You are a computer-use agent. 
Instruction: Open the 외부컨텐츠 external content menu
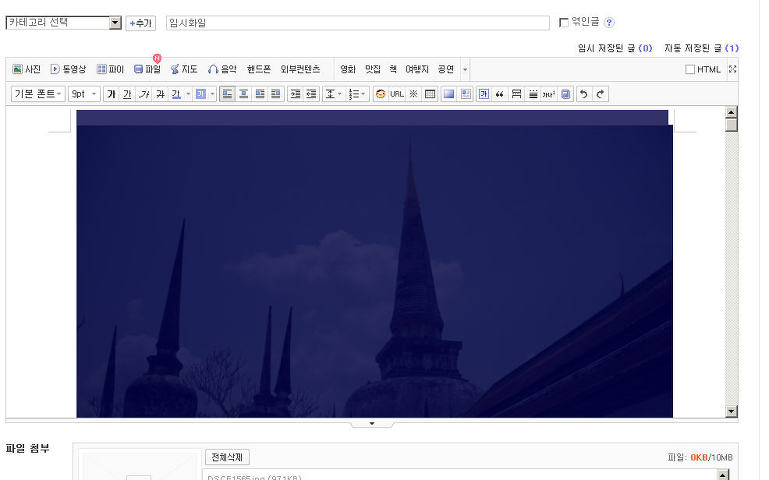(x=300, y=69)
